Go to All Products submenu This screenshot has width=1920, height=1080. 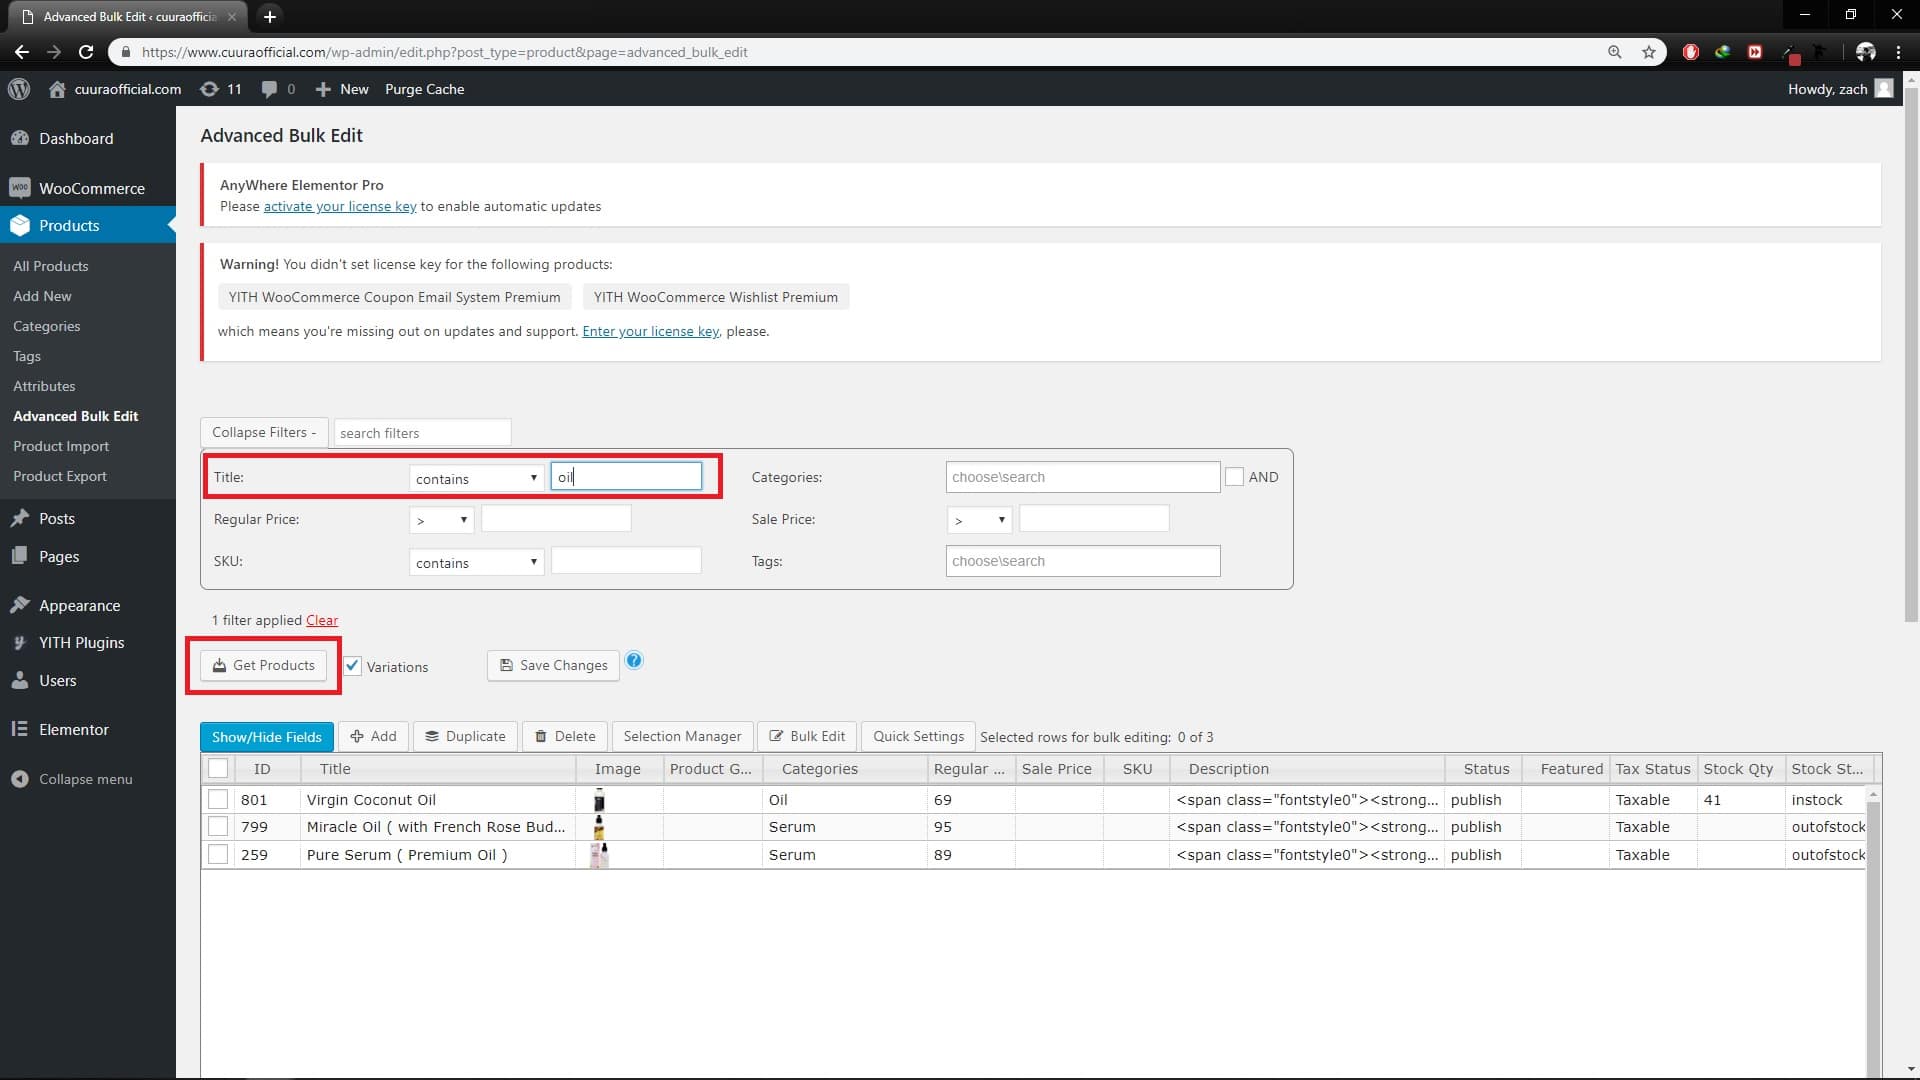click(x=51, y=266)
